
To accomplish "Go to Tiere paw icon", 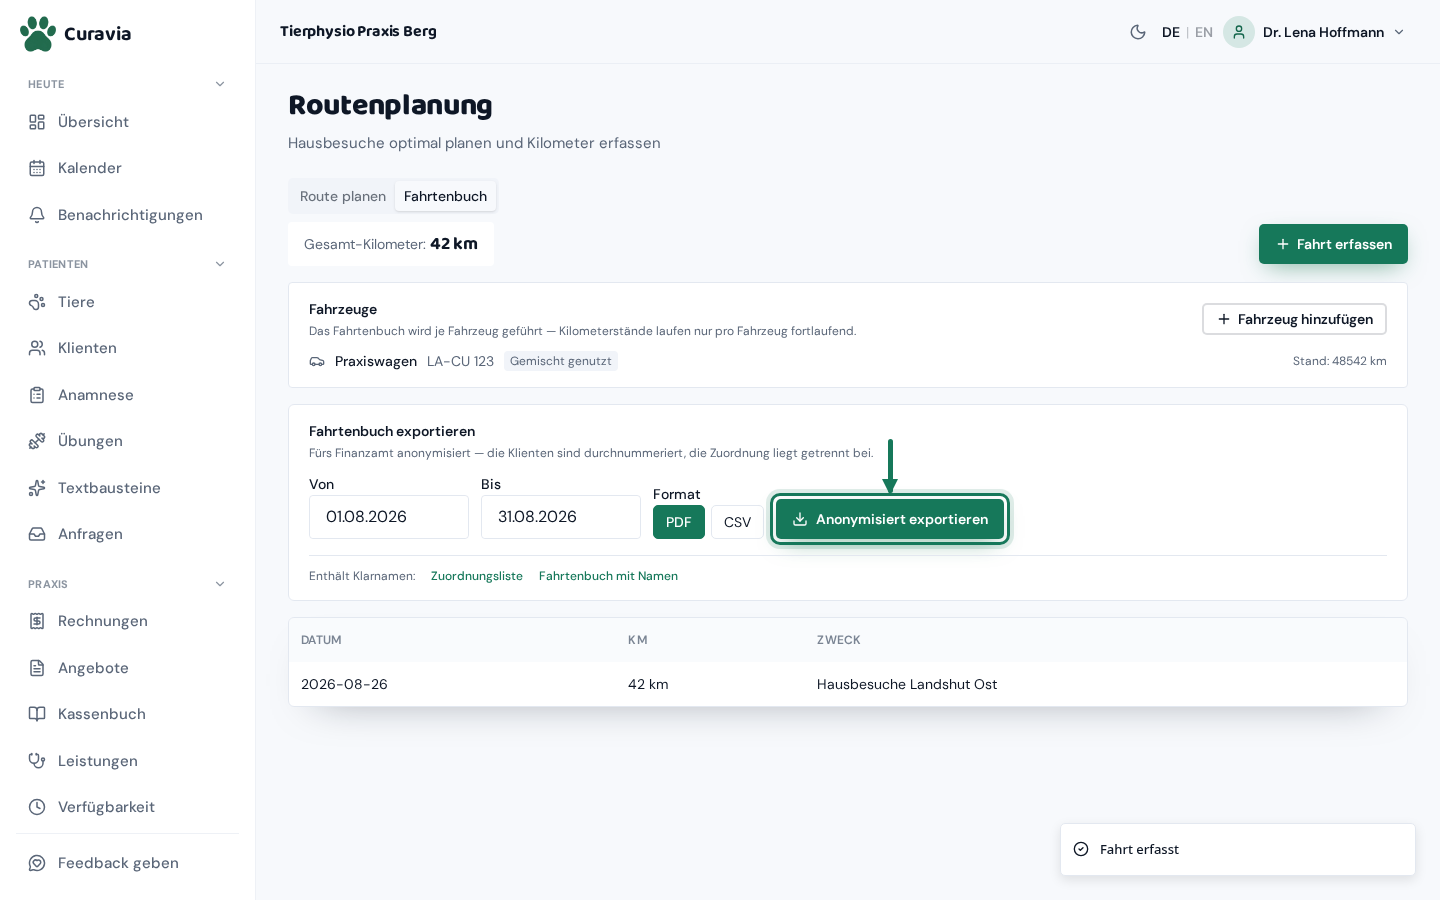I will 37,302.
